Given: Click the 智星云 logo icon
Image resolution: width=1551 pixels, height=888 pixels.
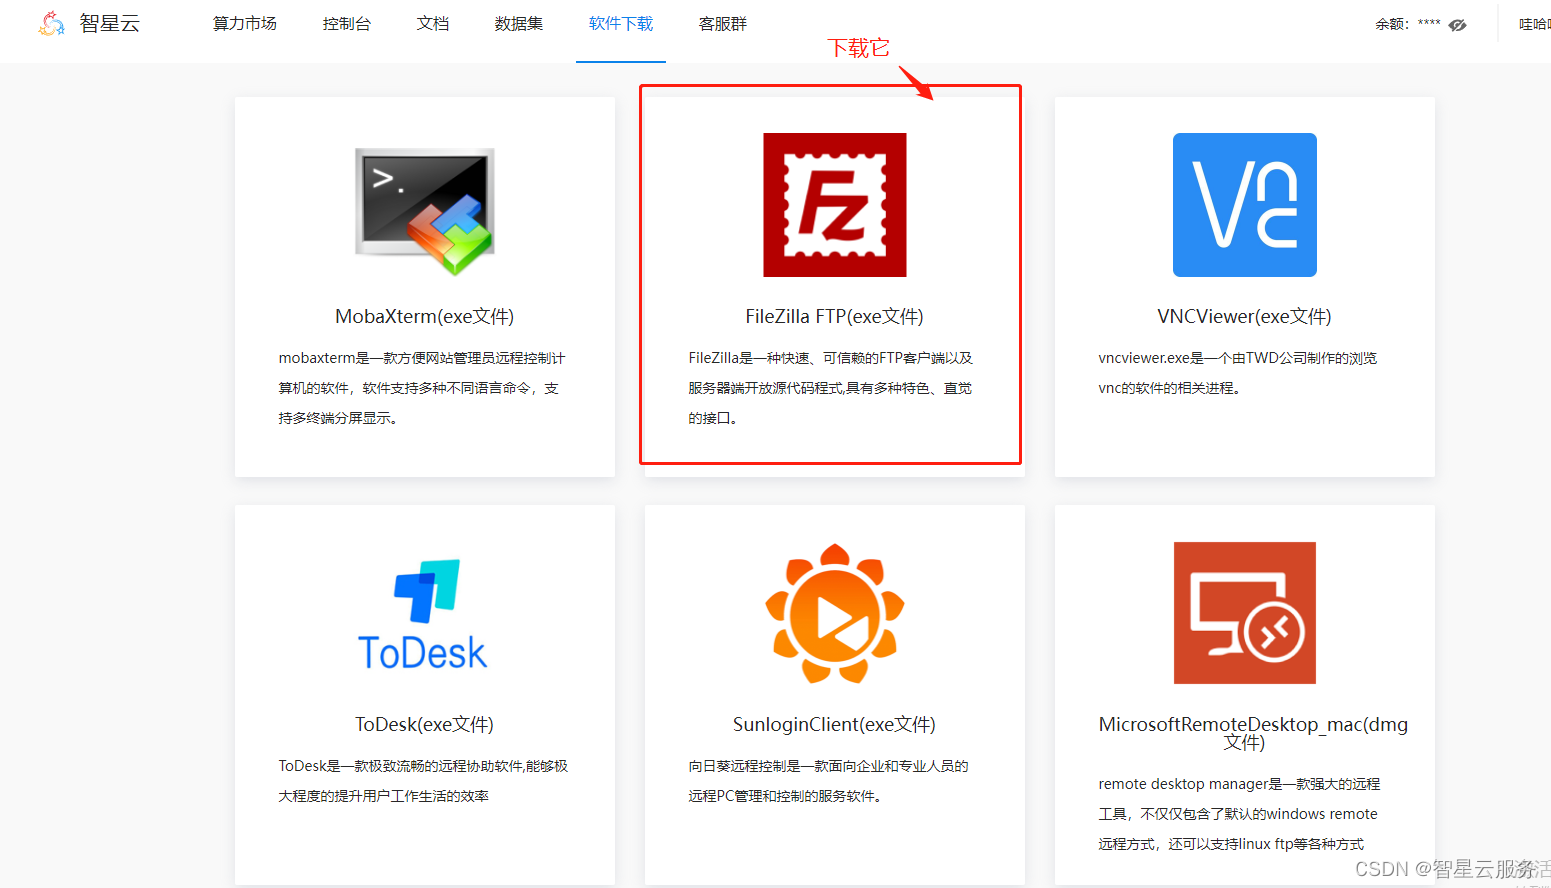Looking at the screenshot, I should [x=51, y=23].
